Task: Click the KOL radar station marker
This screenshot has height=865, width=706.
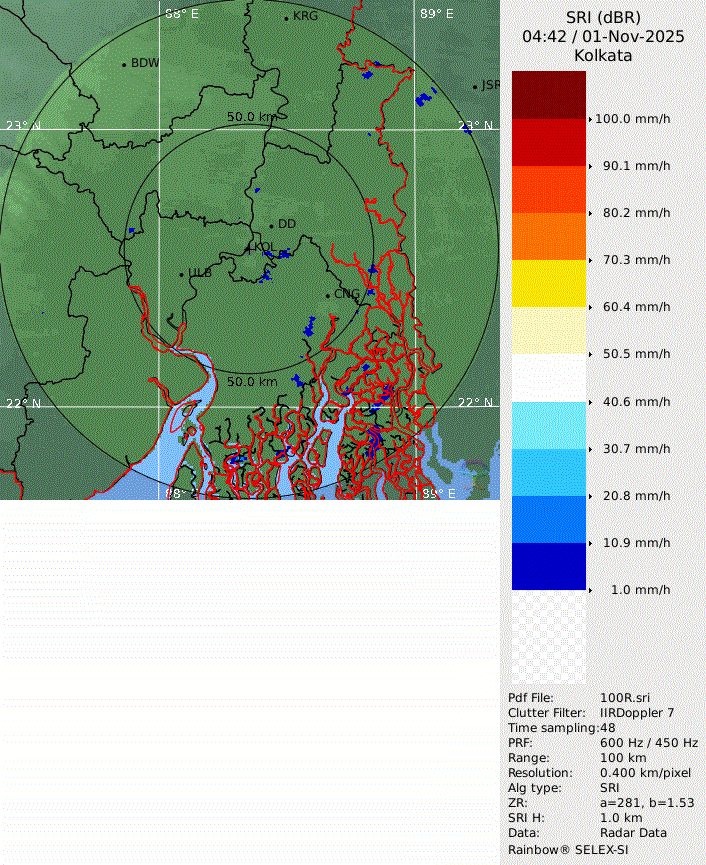Action: point(249,247)
